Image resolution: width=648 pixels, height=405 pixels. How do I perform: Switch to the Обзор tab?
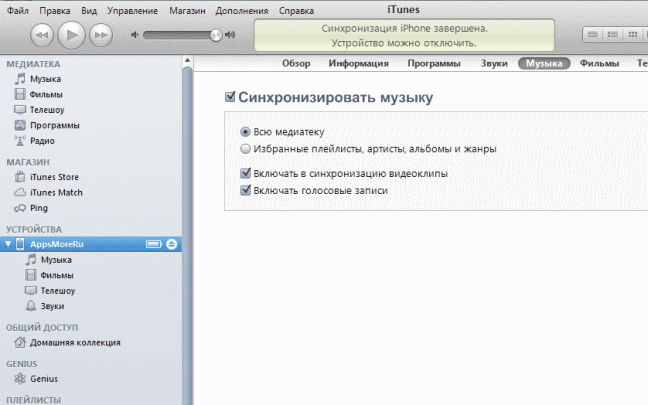click(x=296, y=63)
